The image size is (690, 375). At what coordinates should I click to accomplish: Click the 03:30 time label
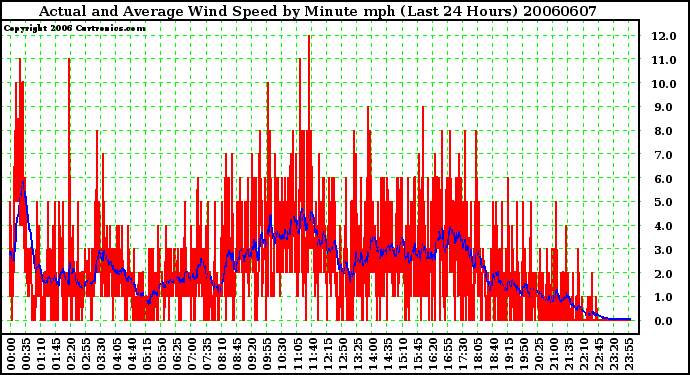[102, 354]
